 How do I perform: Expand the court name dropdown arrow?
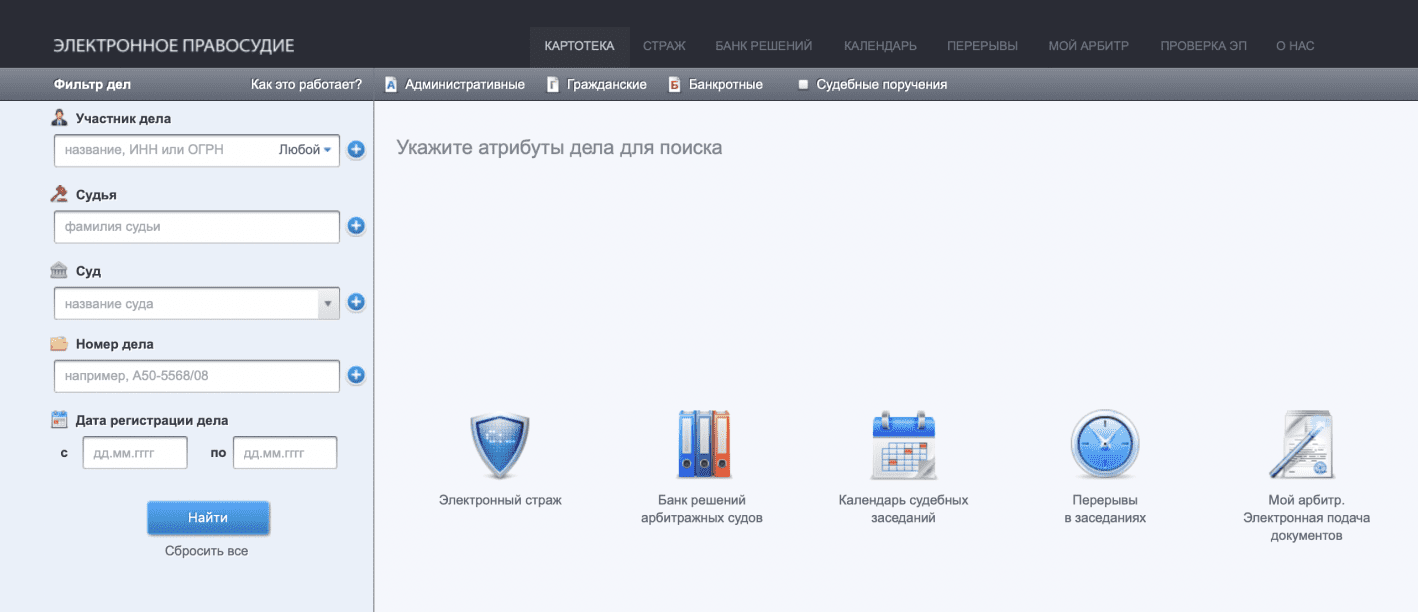(x=327, y=303)
